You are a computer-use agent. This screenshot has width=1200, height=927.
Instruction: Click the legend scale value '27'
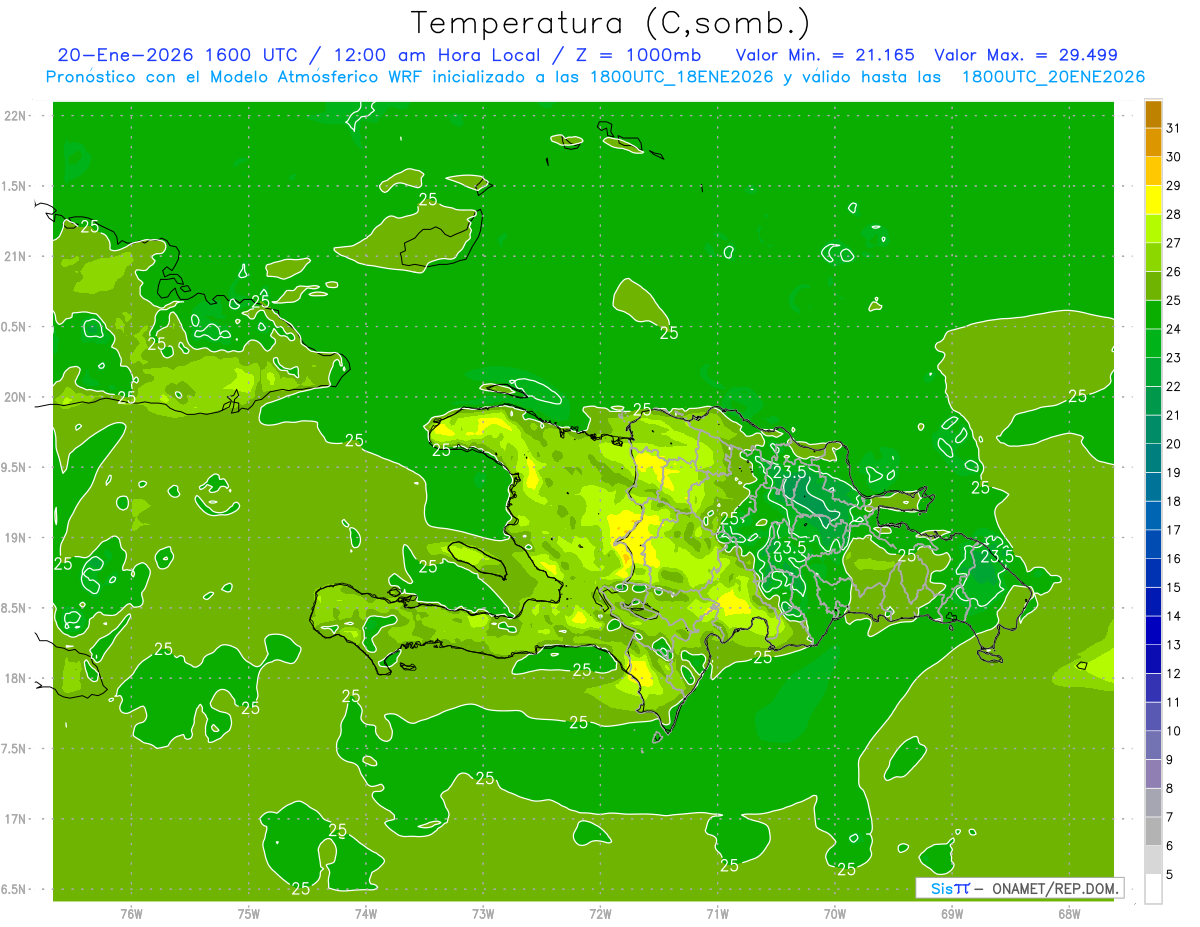[1174, 243]
